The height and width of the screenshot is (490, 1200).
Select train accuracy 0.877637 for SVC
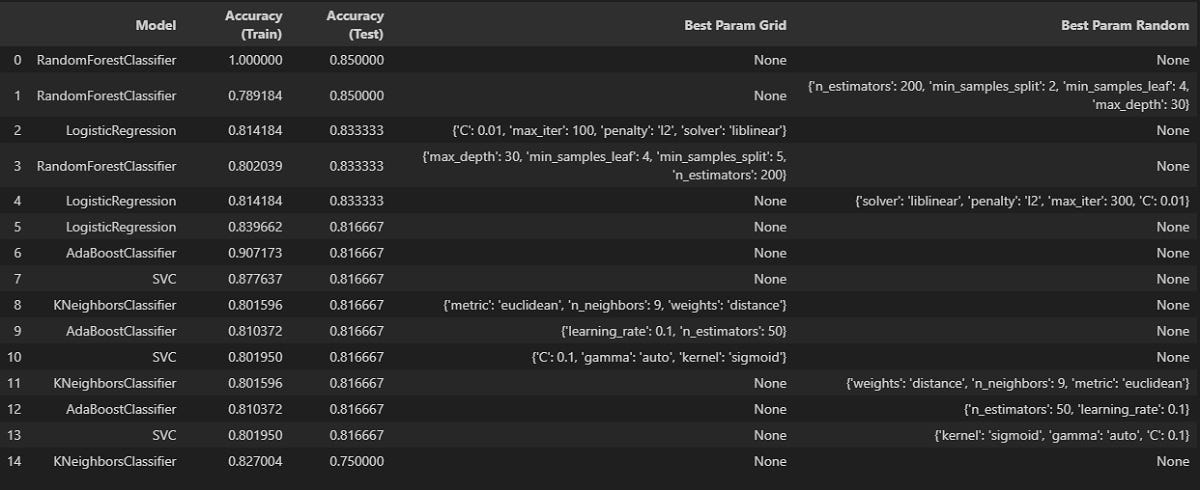[254, 279]
